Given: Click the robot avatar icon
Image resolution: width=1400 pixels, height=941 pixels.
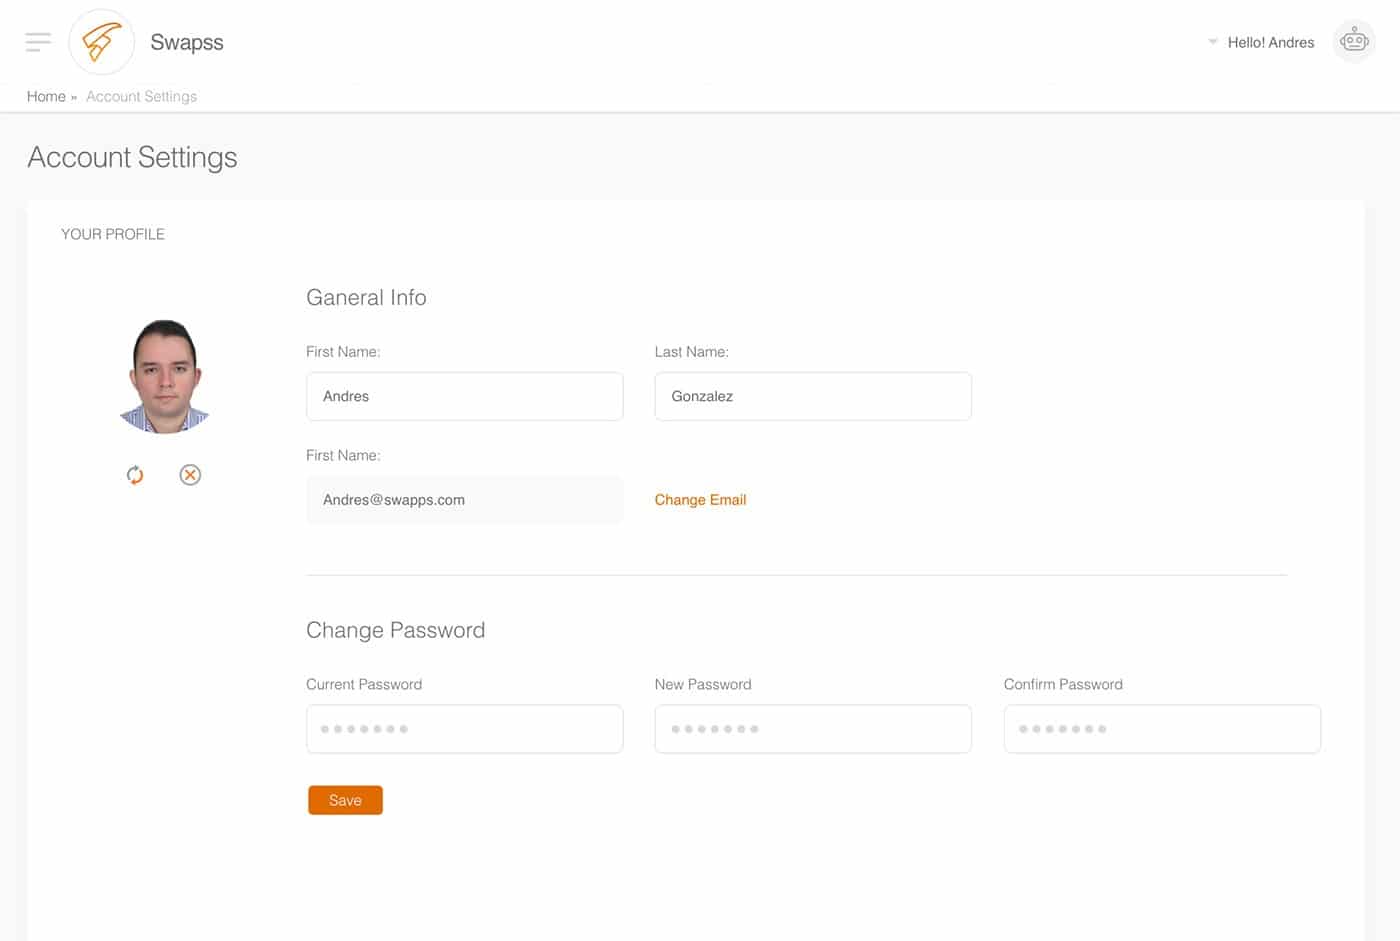Looking at the screenshot, I should point(1354,42).
